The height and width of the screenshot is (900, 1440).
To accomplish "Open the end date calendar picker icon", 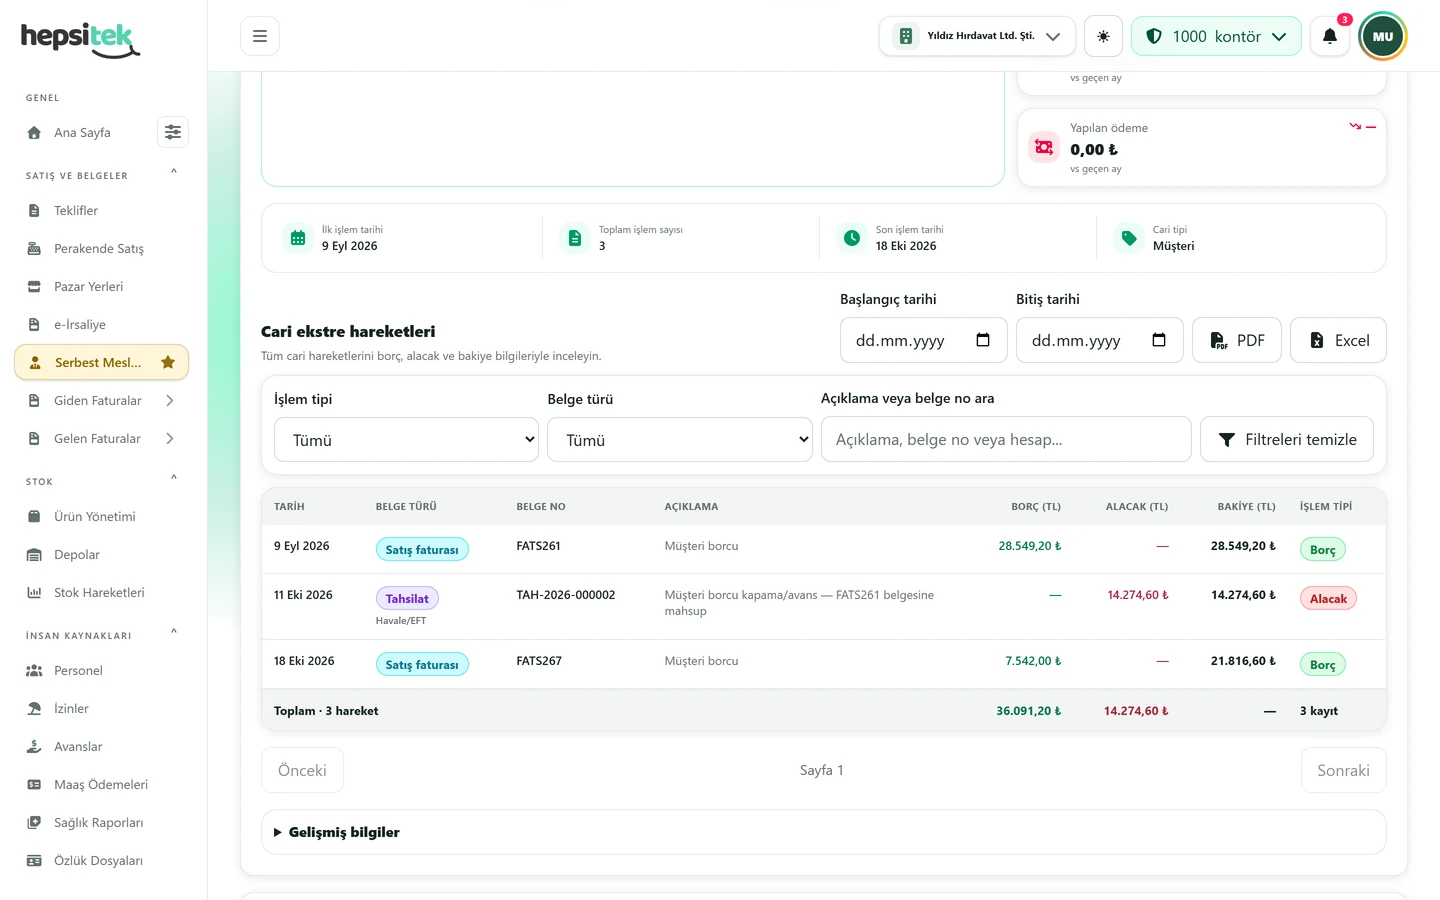I will click(1159, 340).
